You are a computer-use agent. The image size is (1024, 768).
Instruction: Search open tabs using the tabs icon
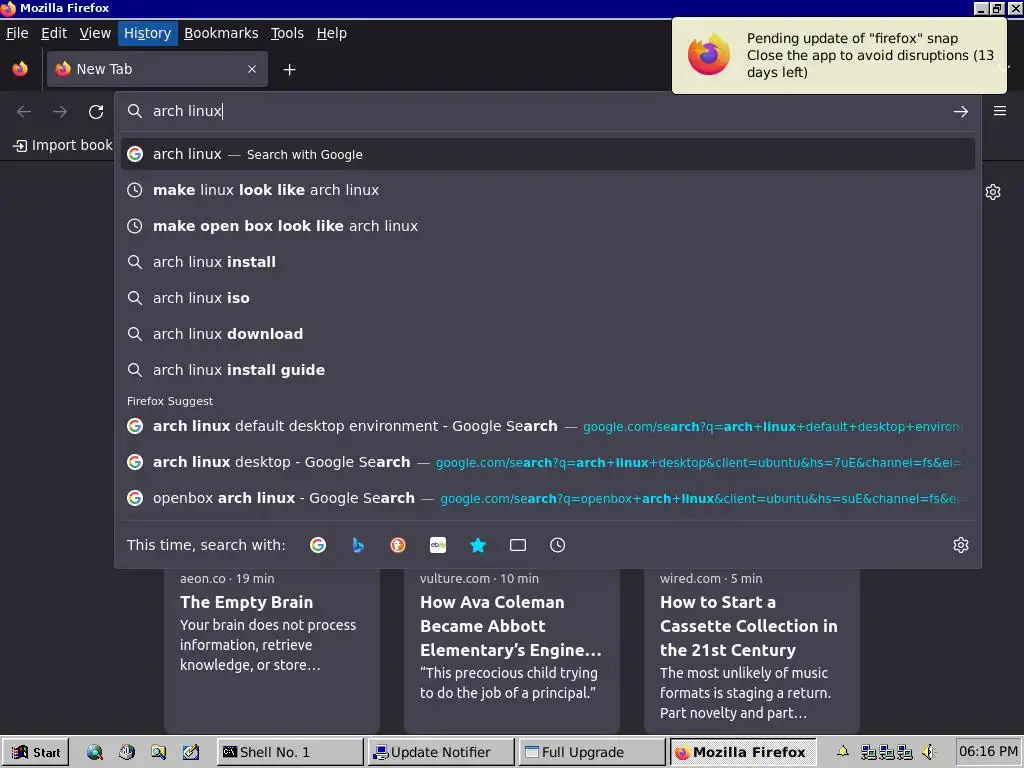pyautogui.click(x=518, y=545)
